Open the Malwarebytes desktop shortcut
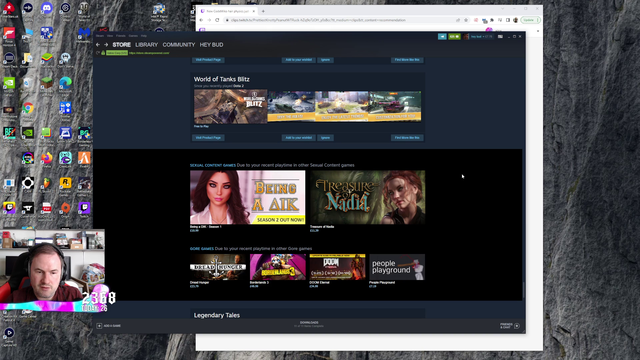Viewport: 640px width, 360px height. (84, 33)
